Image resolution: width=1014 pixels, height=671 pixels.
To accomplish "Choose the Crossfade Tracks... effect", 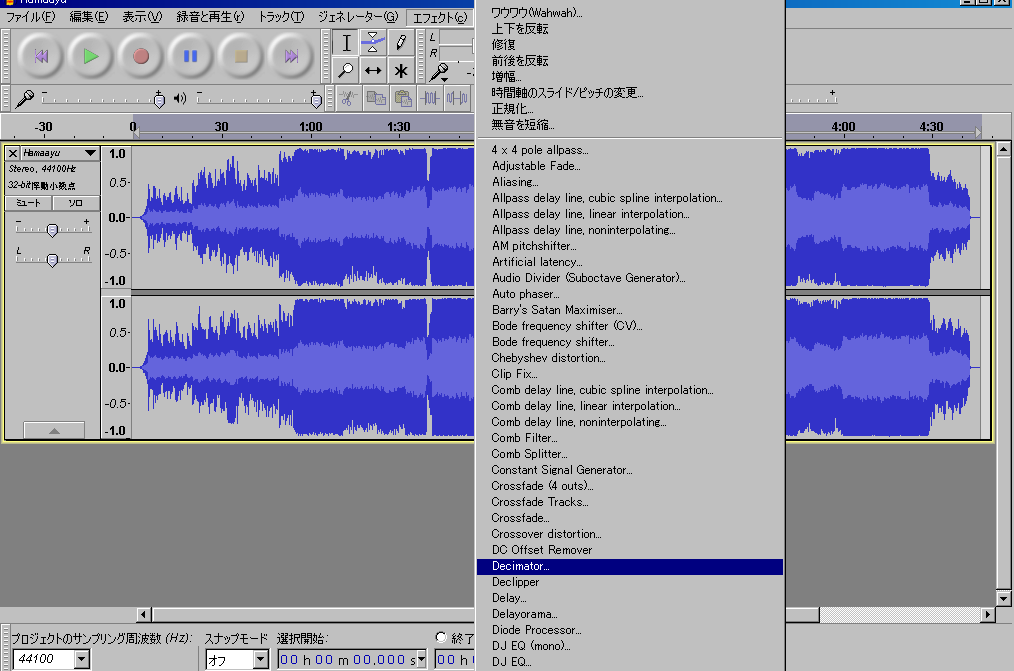I will (x=630, y=502).
